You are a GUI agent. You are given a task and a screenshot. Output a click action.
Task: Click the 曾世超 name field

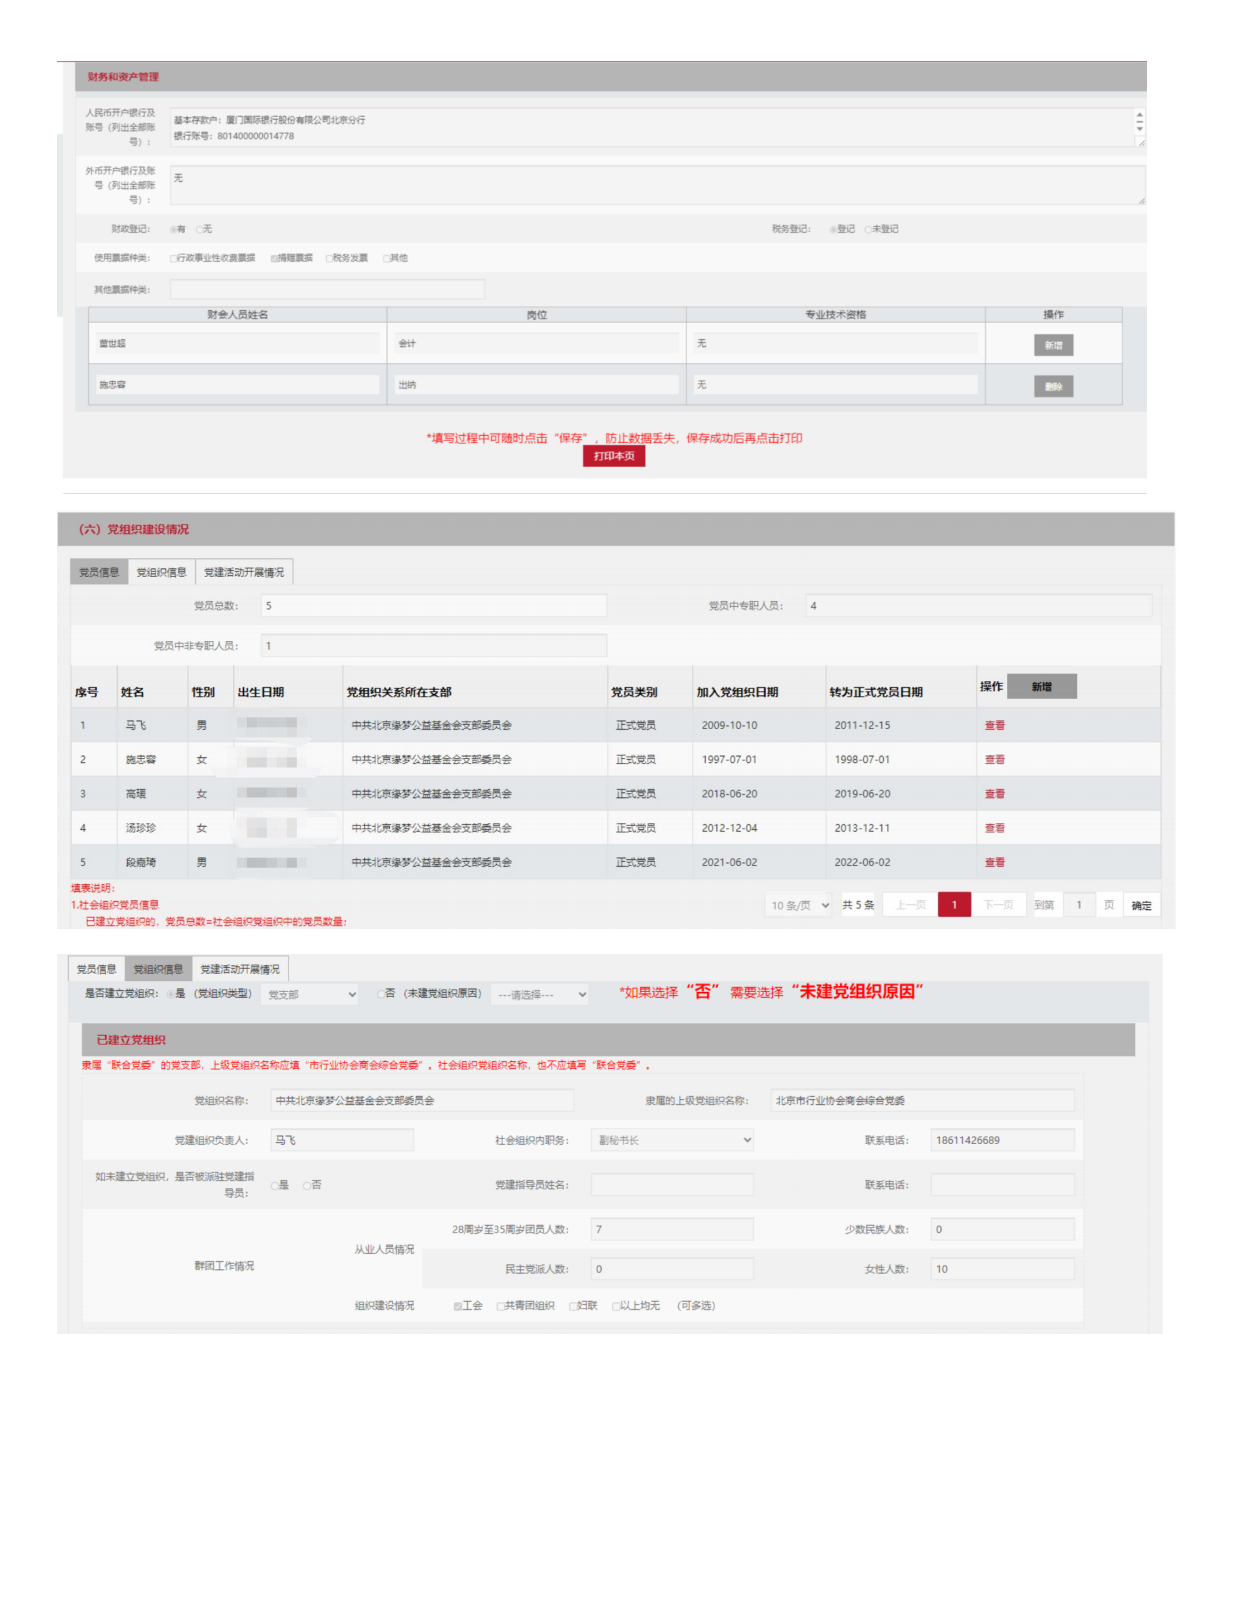click(237, 344)
